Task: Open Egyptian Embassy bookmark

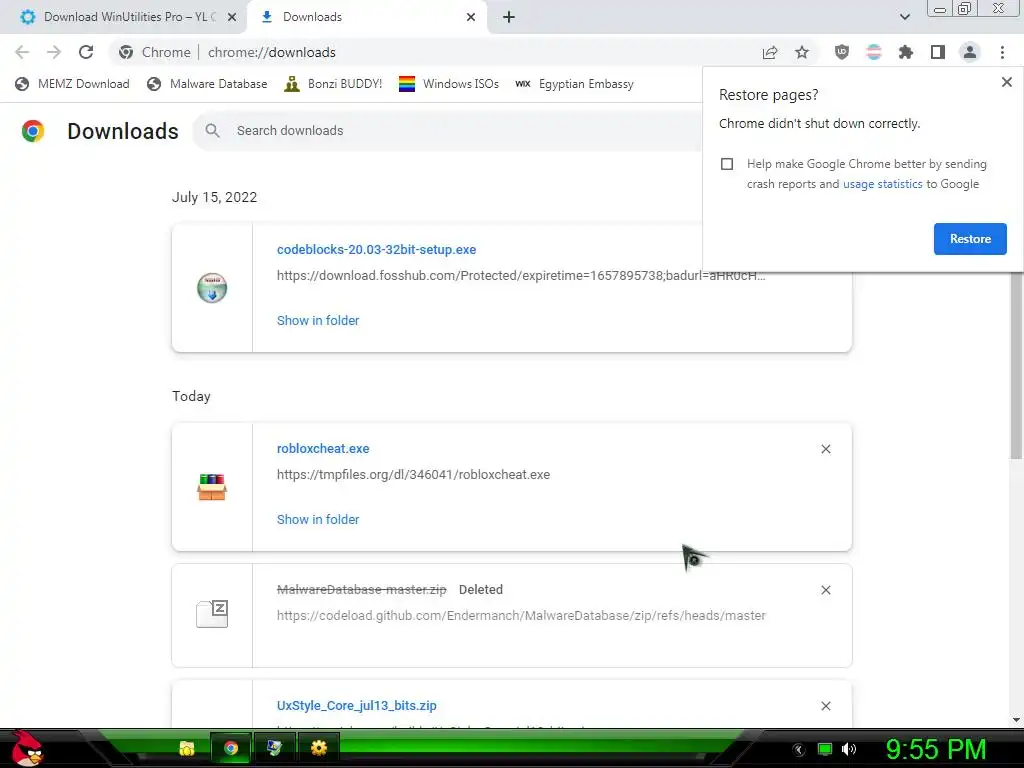Action: point(575,84)
